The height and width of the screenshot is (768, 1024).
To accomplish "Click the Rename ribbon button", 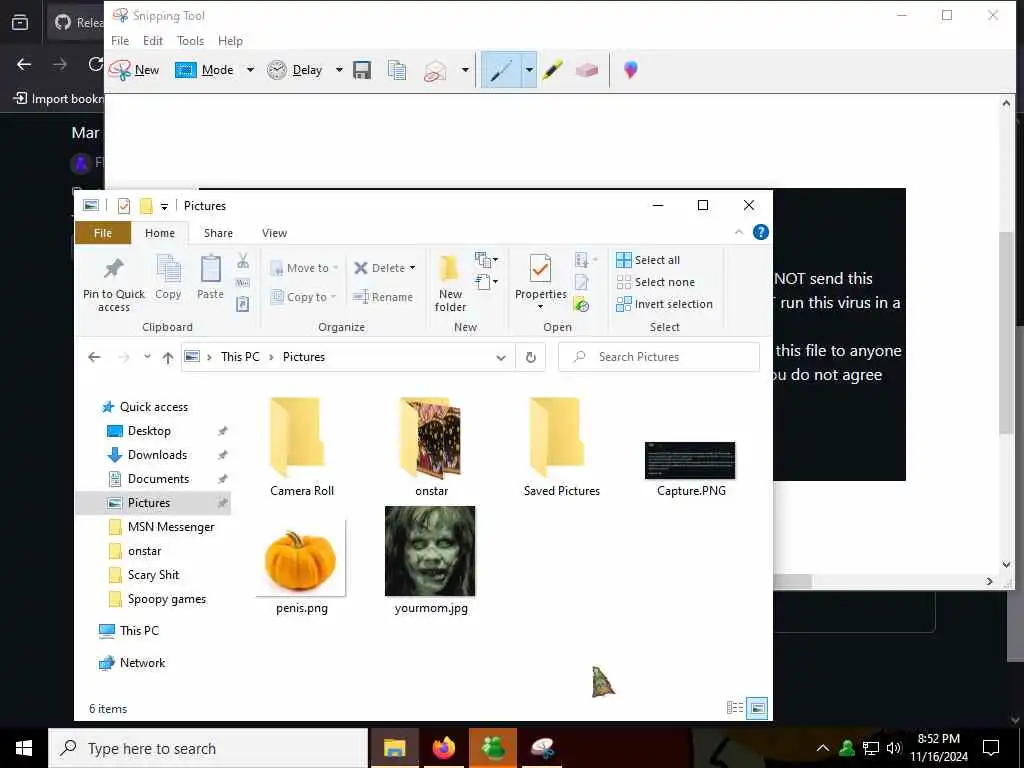I will [383, 297].
